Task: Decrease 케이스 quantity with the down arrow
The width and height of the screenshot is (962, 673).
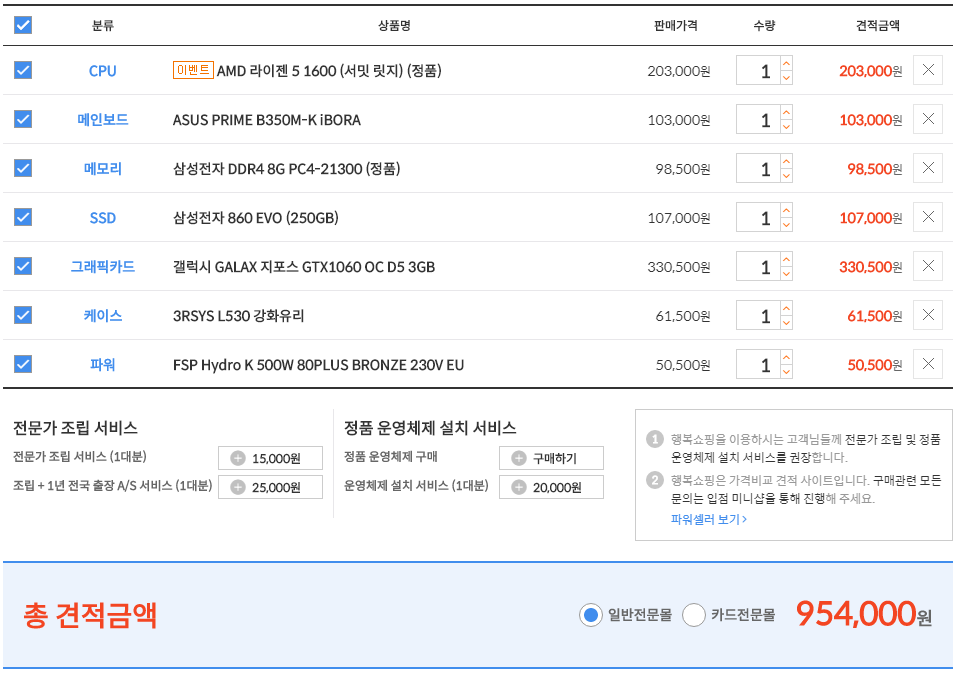Action: pyautogui.click(x=786, y=323)
